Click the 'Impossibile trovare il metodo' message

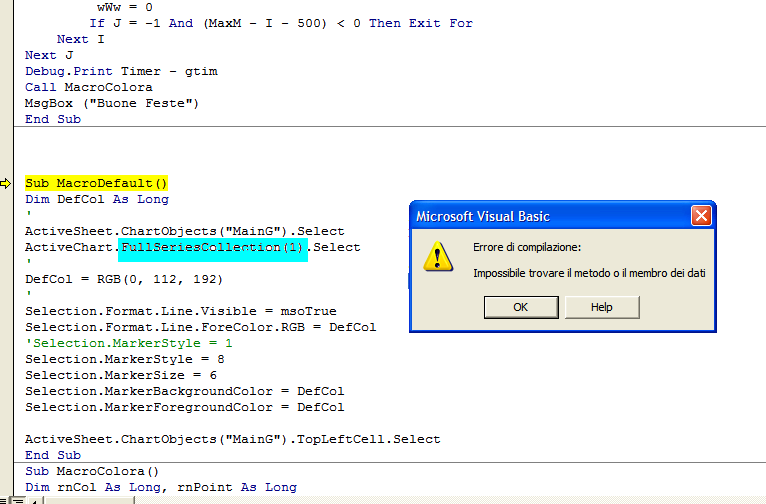(x=589, y=273)
